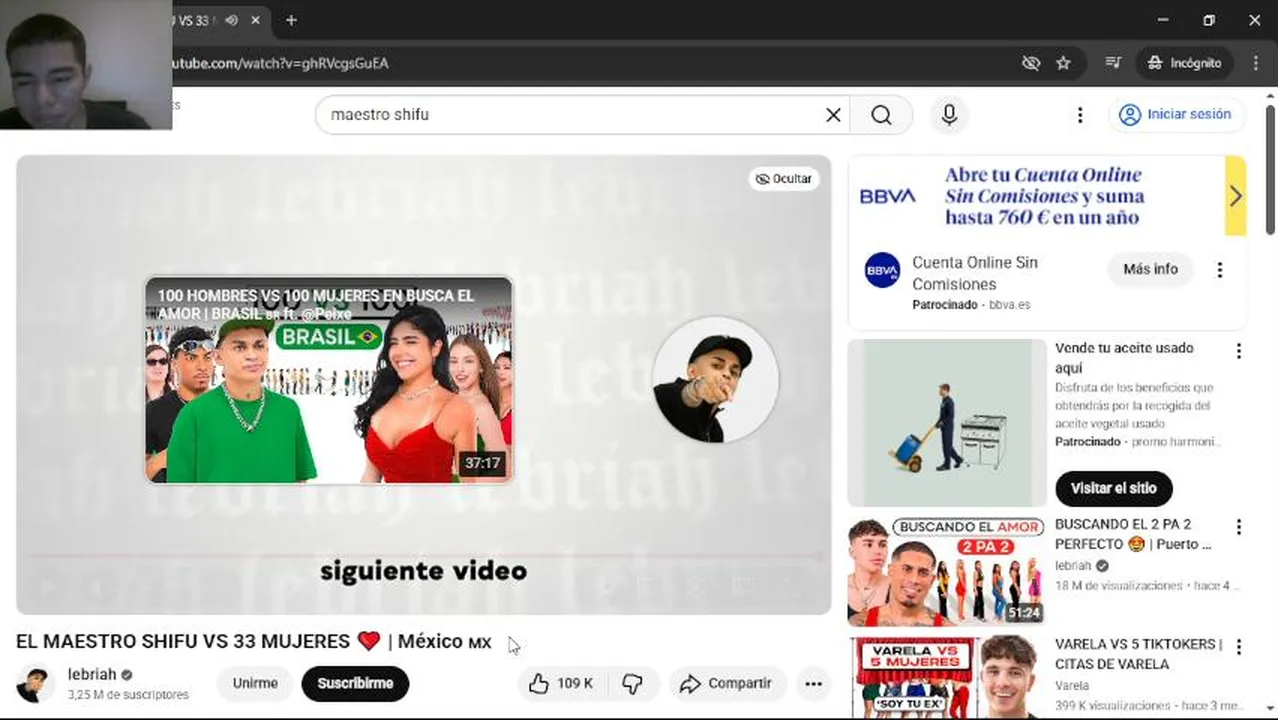Open lebriah channel name link
This screenshot has width=1278, height=720.
click(92, 674)
